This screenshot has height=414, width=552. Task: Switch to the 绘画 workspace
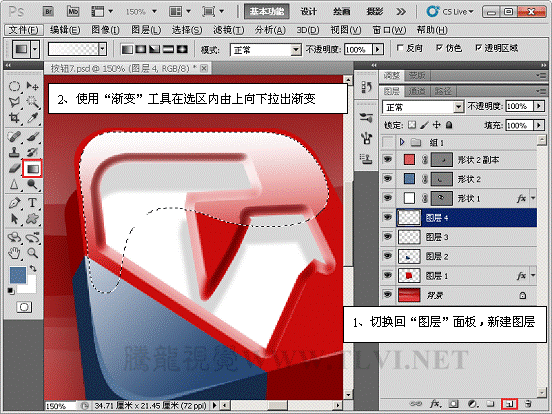(341, 12)
